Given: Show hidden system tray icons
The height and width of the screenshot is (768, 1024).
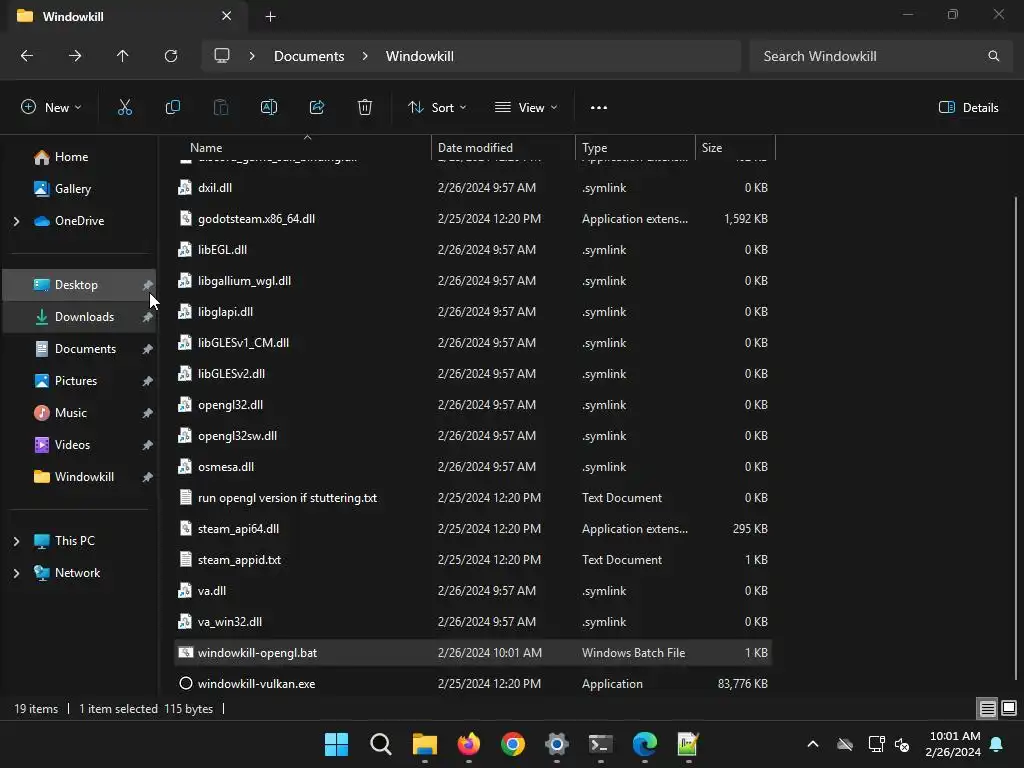Looking at the screenshot, I should 813,744.
